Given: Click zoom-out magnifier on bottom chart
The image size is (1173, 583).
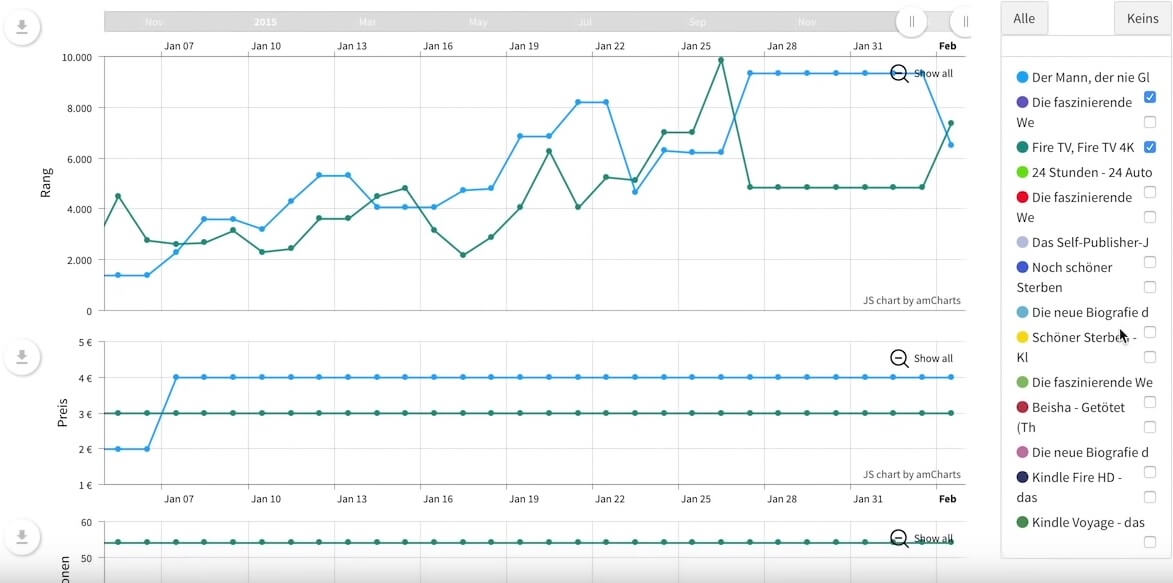Looking at the screenshot, I should tap(899, 538).
